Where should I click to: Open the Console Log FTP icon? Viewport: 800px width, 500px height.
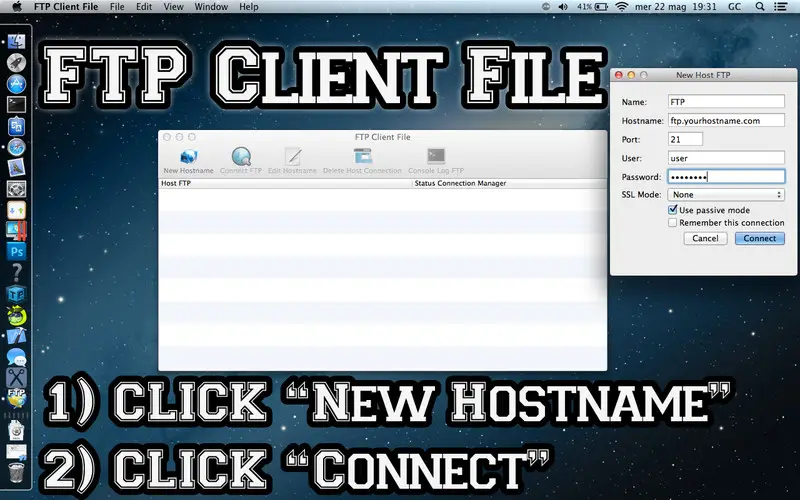436,156
